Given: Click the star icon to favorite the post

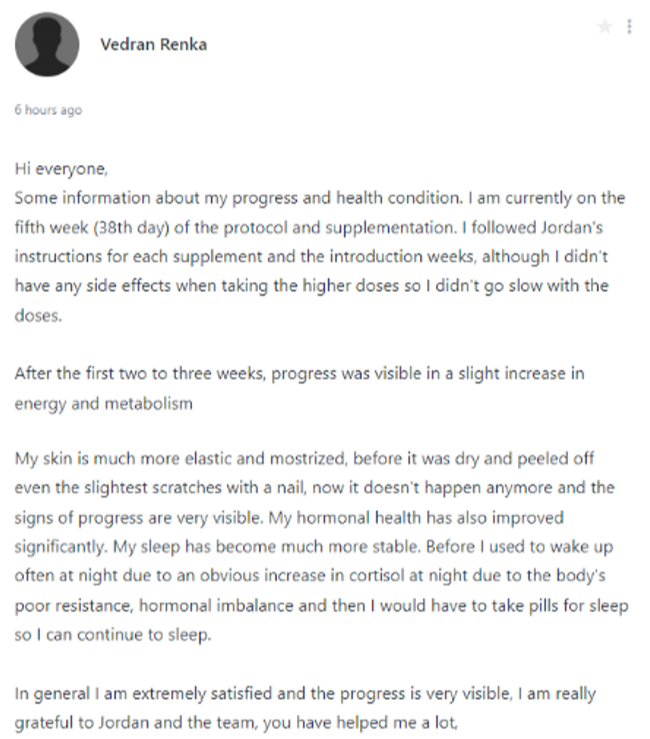Looking at the screenshot, I should tap(605, 26).
